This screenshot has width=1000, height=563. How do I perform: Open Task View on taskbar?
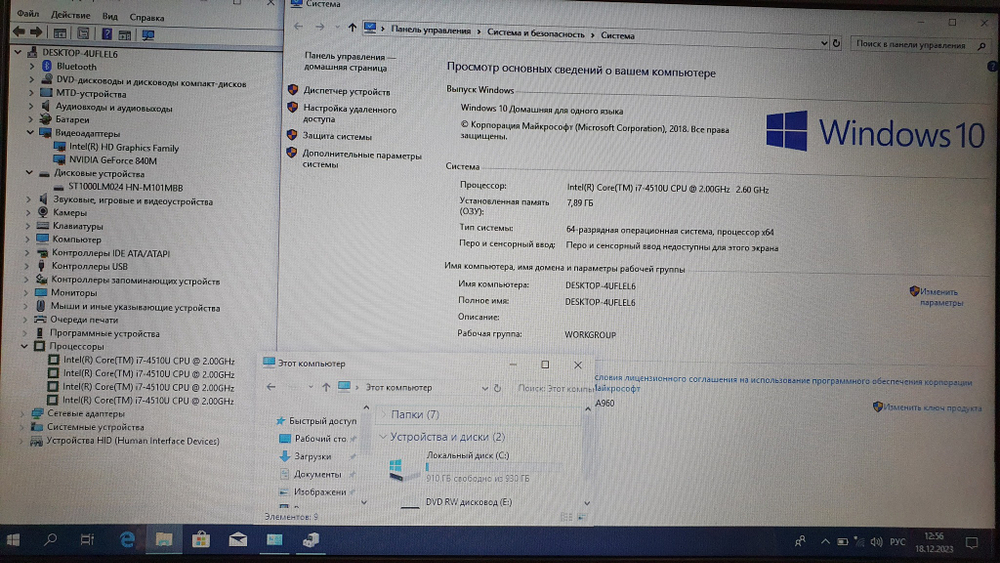(87, 540)
